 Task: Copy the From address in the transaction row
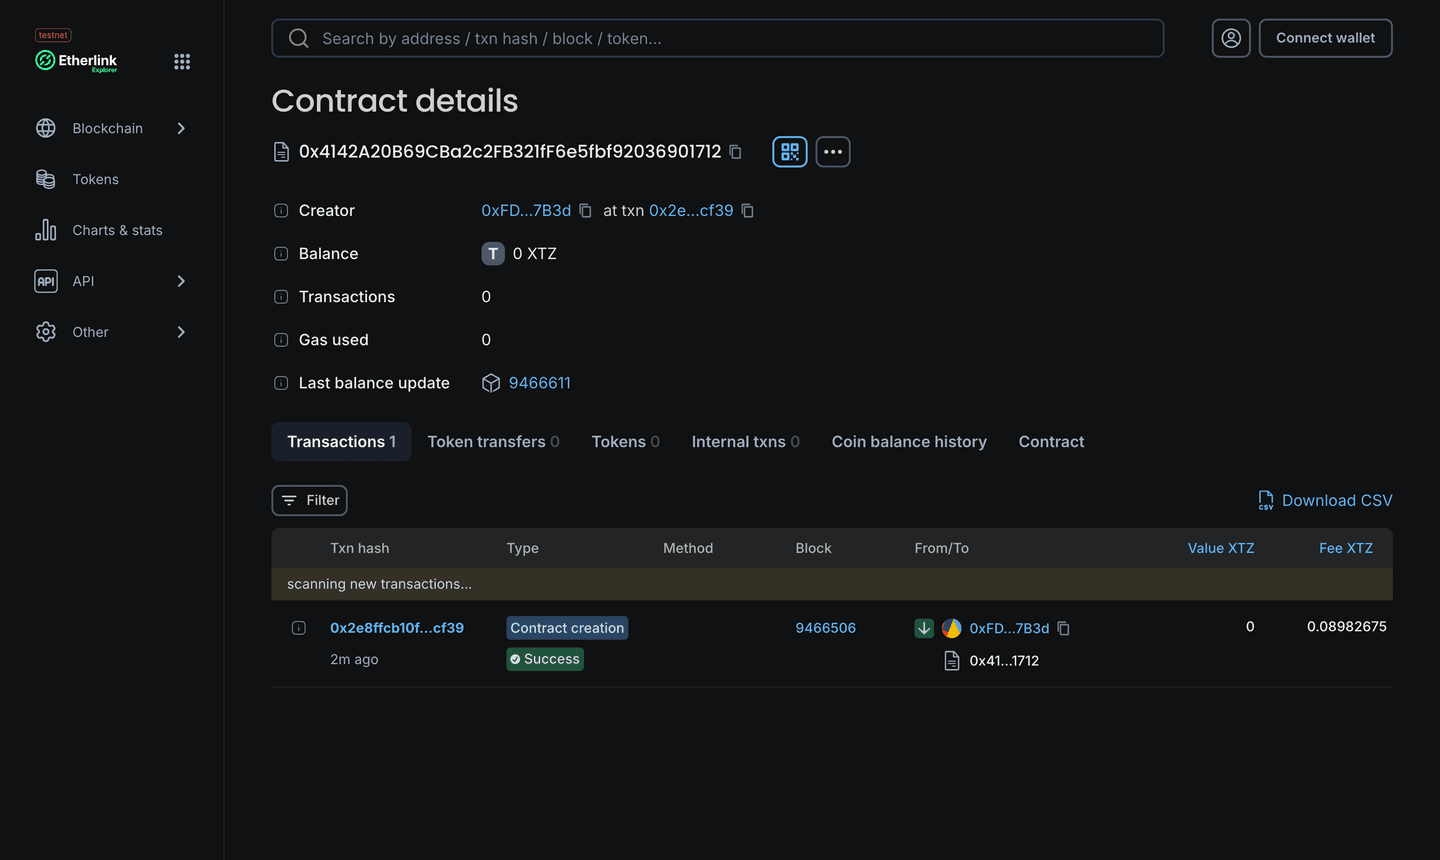point(1063,628)
